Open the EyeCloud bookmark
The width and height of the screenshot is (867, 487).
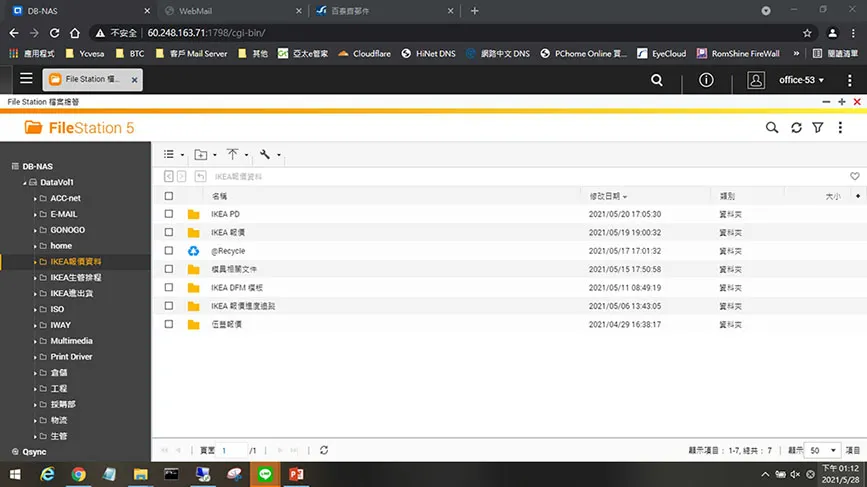661,54
